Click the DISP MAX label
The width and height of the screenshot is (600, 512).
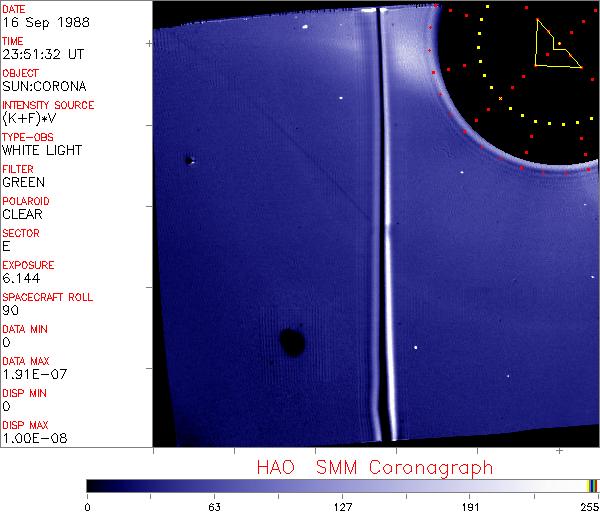[25, 425]
